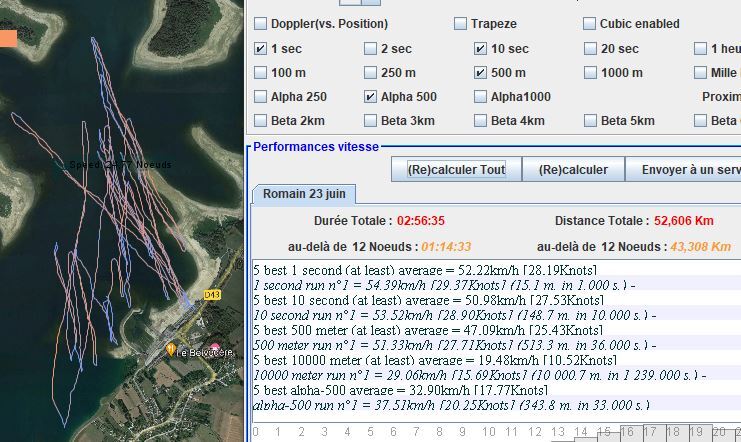The image size is (741, 442).
Task: Click the orange square at map edge
Action: pos(8,39)
